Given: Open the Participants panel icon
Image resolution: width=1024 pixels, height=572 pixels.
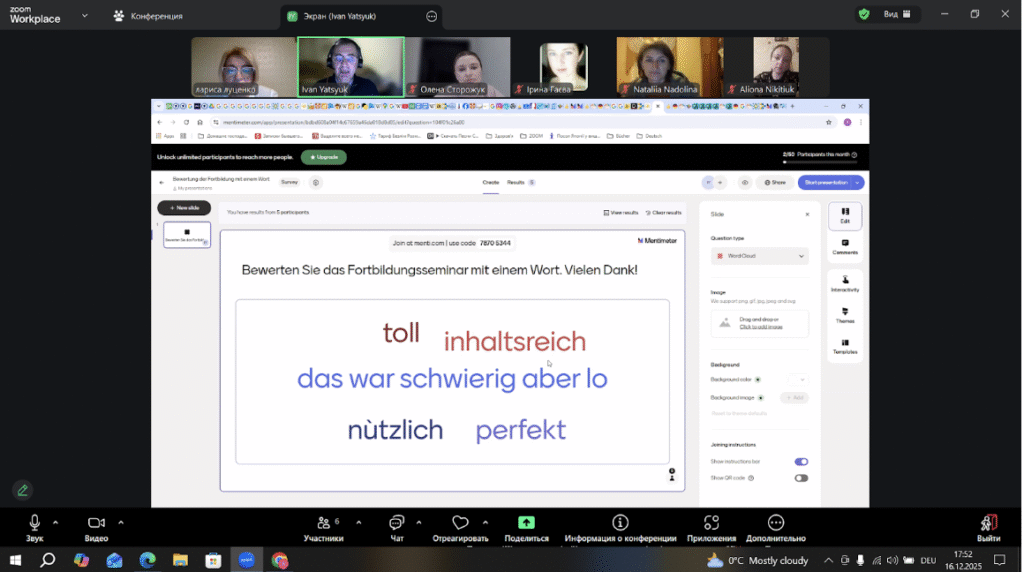Looking at the screenshot, I should (323, 523).
